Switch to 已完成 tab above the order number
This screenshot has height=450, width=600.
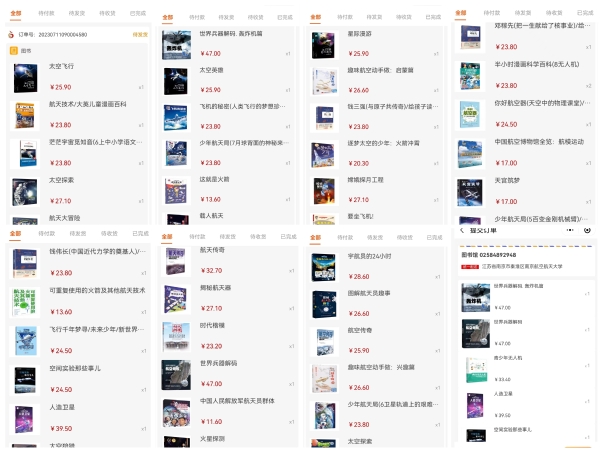[x=137, y=14]
